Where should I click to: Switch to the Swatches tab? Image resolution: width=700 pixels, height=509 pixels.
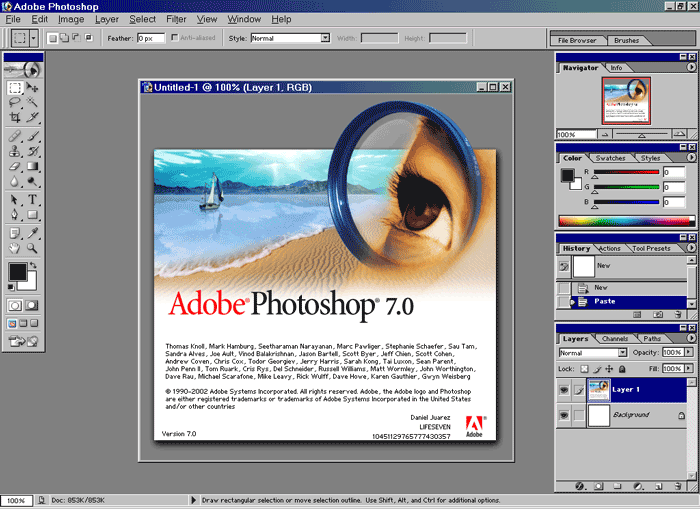610,158
